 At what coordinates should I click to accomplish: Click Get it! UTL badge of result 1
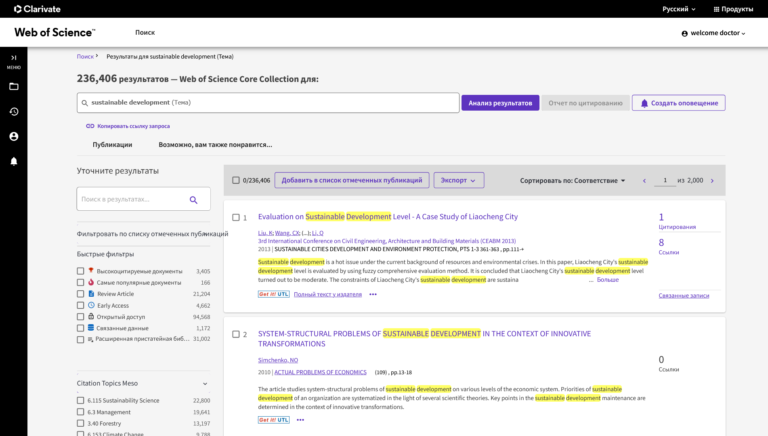[274, 294]
